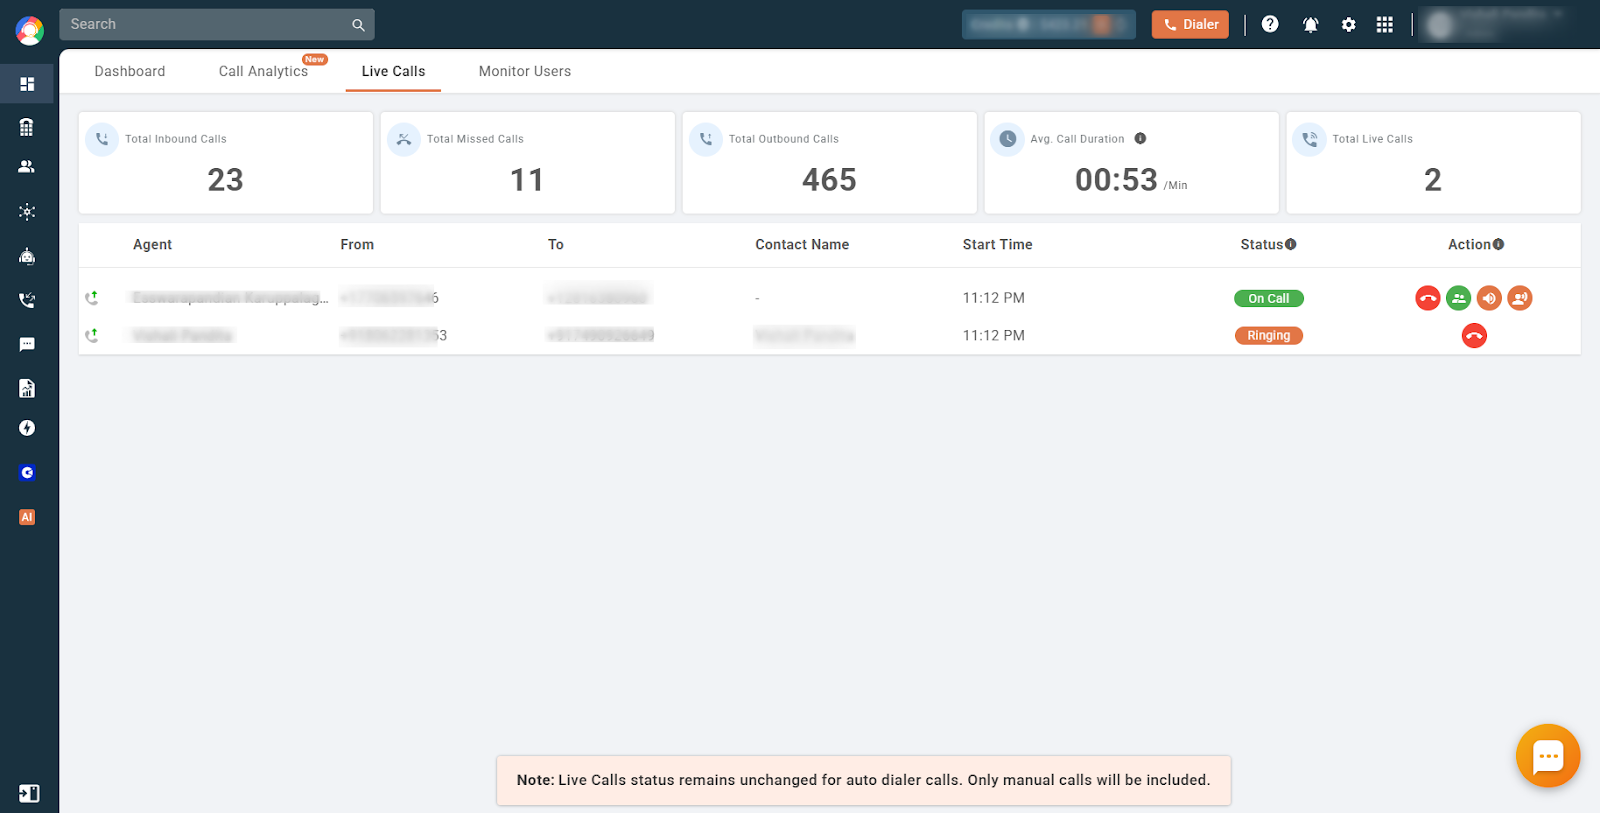Open the users/team icon in sidebar

point(27,167)
